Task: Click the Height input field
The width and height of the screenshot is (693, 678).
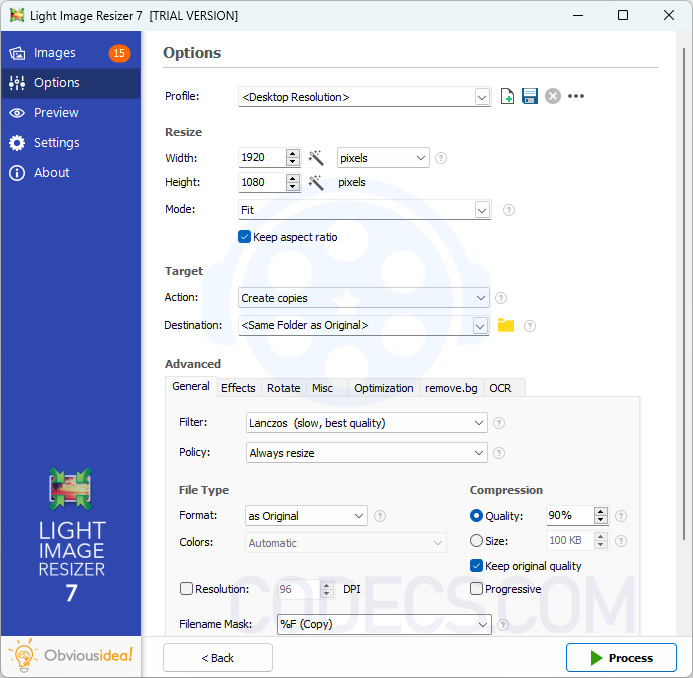Action: point(262,182)
